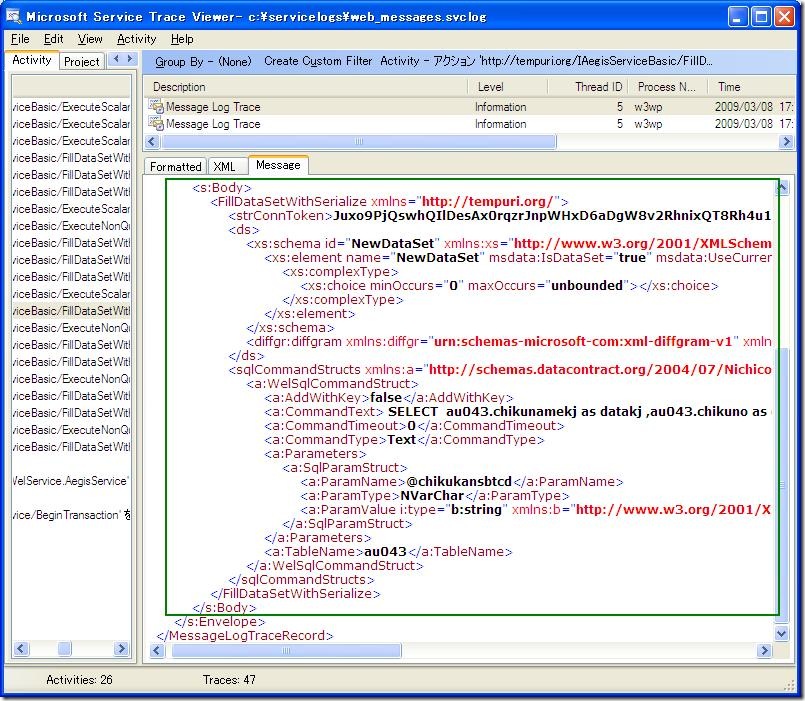The image size is (805, 701).
Task: Select the highlighted FillDataSetWith activity row
Action: pos(71,311)
